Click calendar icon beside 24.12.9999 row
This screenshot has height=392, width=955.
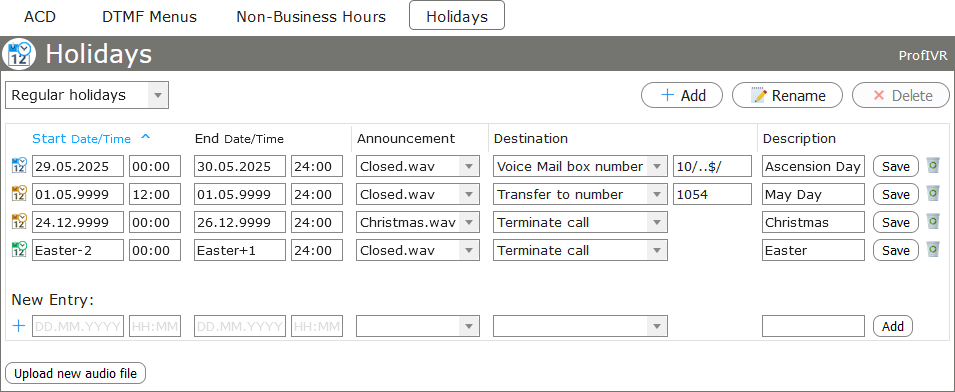pos(19,221)
